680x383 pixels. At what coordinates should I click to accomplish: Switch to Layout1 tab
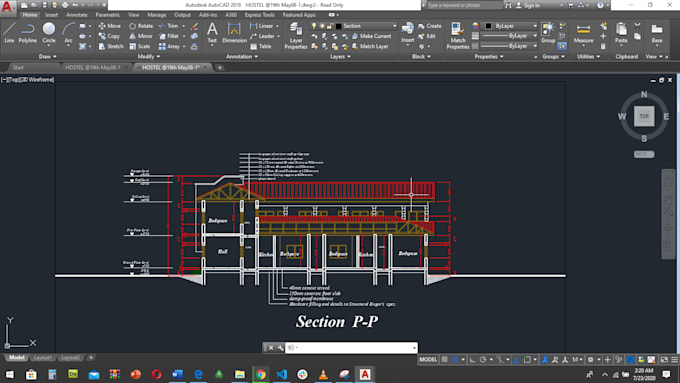pyautogui.click(x=42, y=358)
